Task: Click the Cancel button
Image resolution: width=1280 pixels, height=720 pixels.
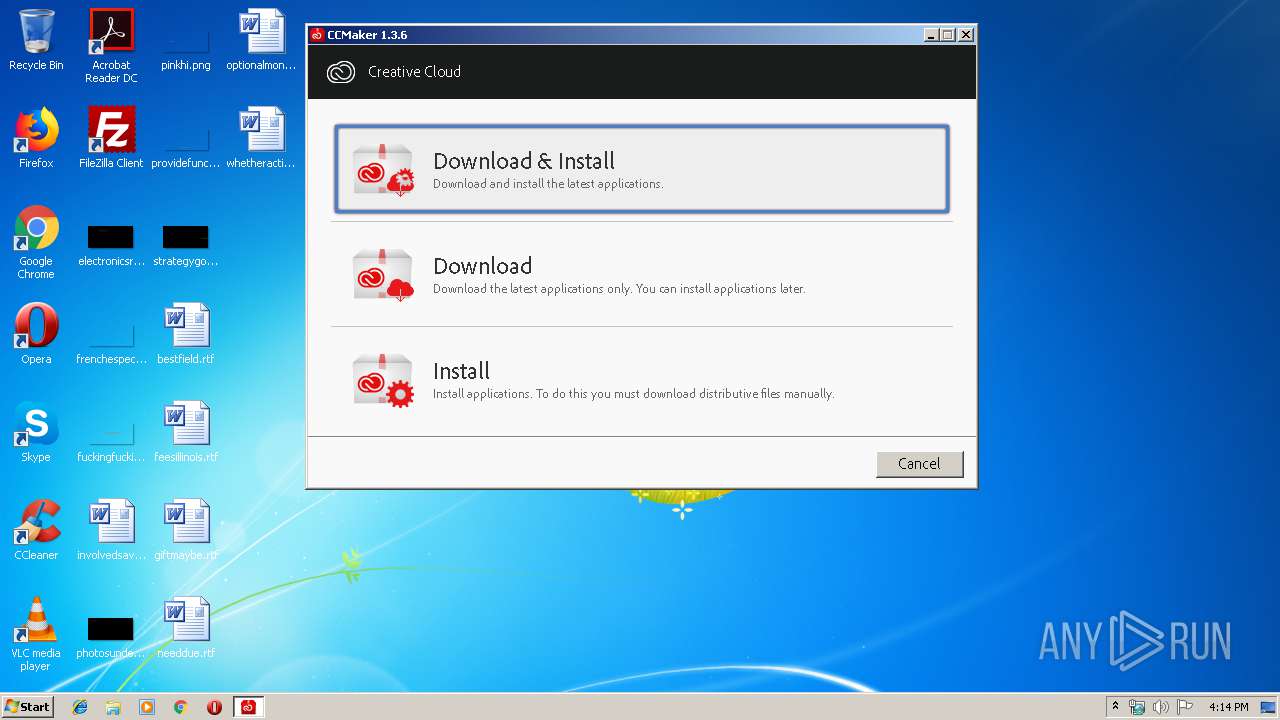Action: pyautogui.click(x=919, y=463)
